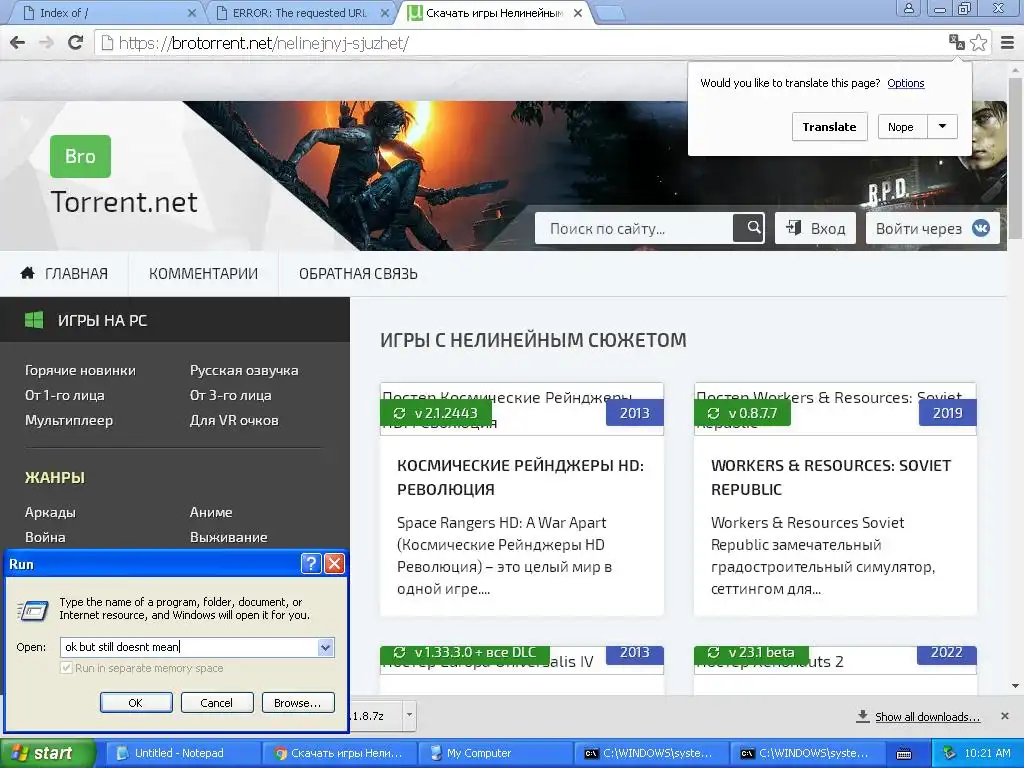The height and width of the screenshot is (768, 1024).
Task: Click the browser forward arrow
Action: point(46,43)
